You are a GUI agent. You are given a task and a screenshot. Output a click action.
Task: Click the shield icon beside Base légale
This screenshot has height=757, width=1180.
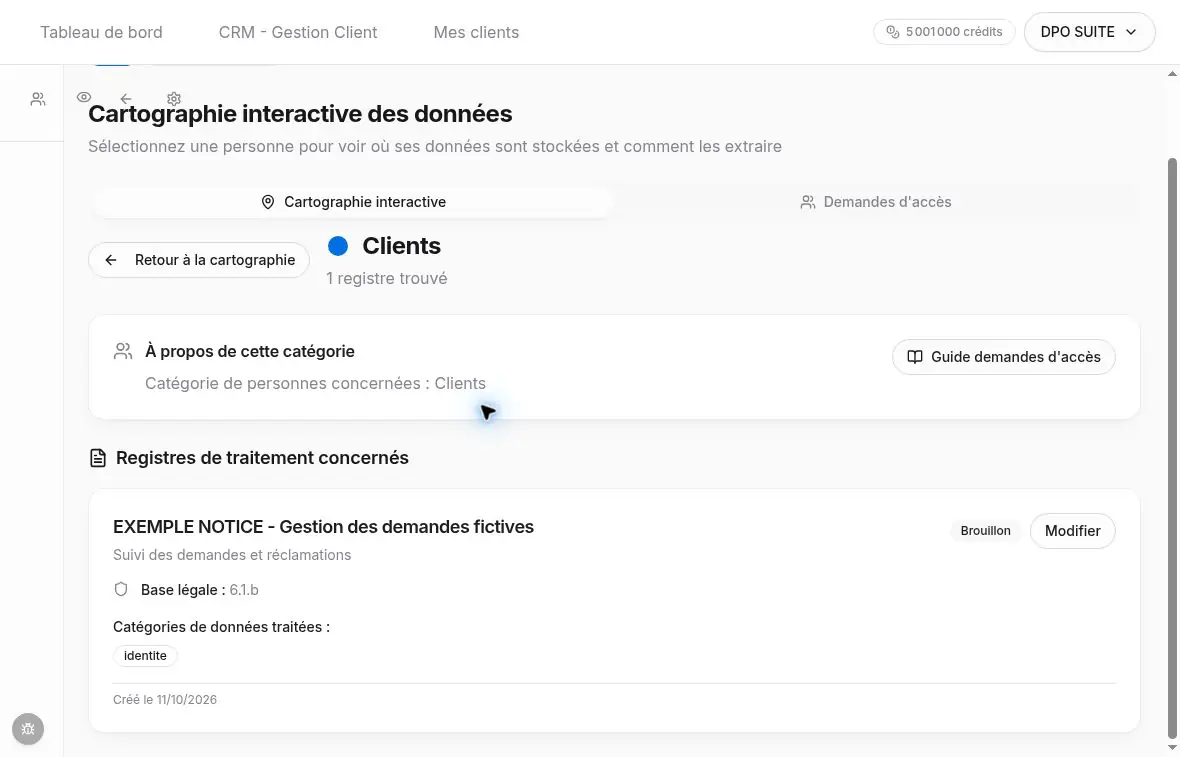point(121,589)
